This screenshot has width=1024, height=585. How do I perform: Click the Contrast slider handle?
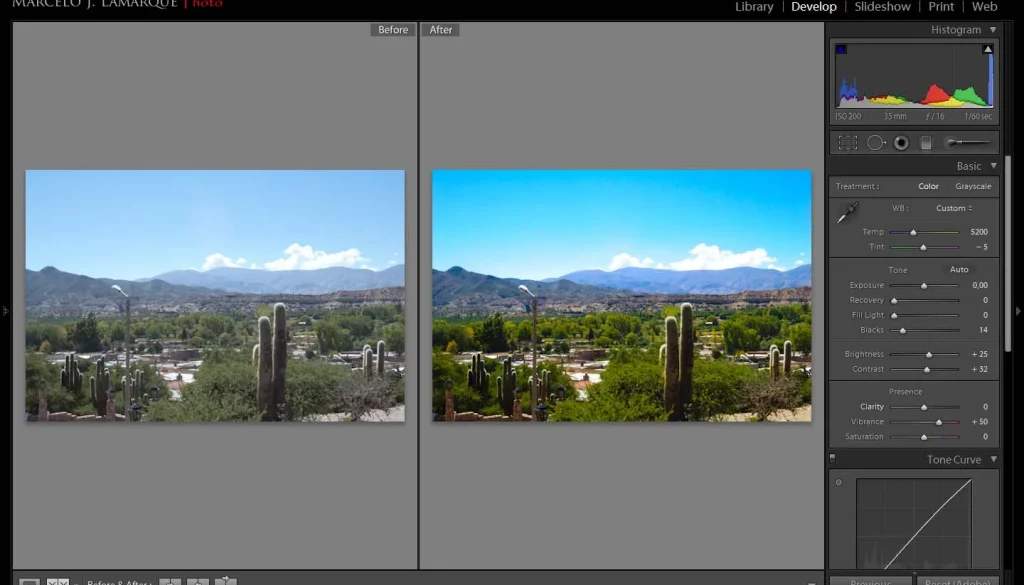tap(927, 370)
